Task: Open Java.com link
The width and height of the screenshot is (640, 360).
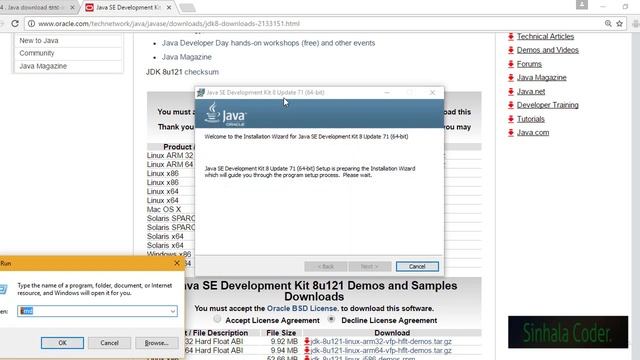Action: click(533, 132)
